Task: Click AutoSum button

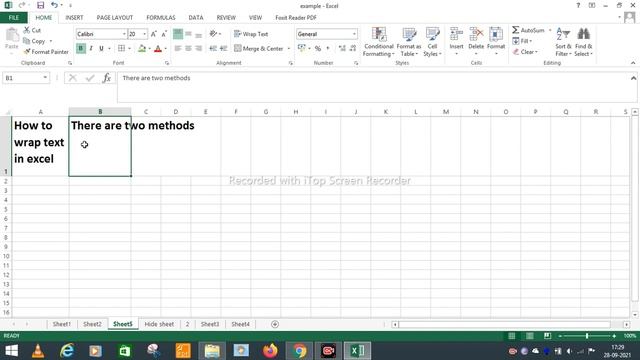Action: (529, 30)
